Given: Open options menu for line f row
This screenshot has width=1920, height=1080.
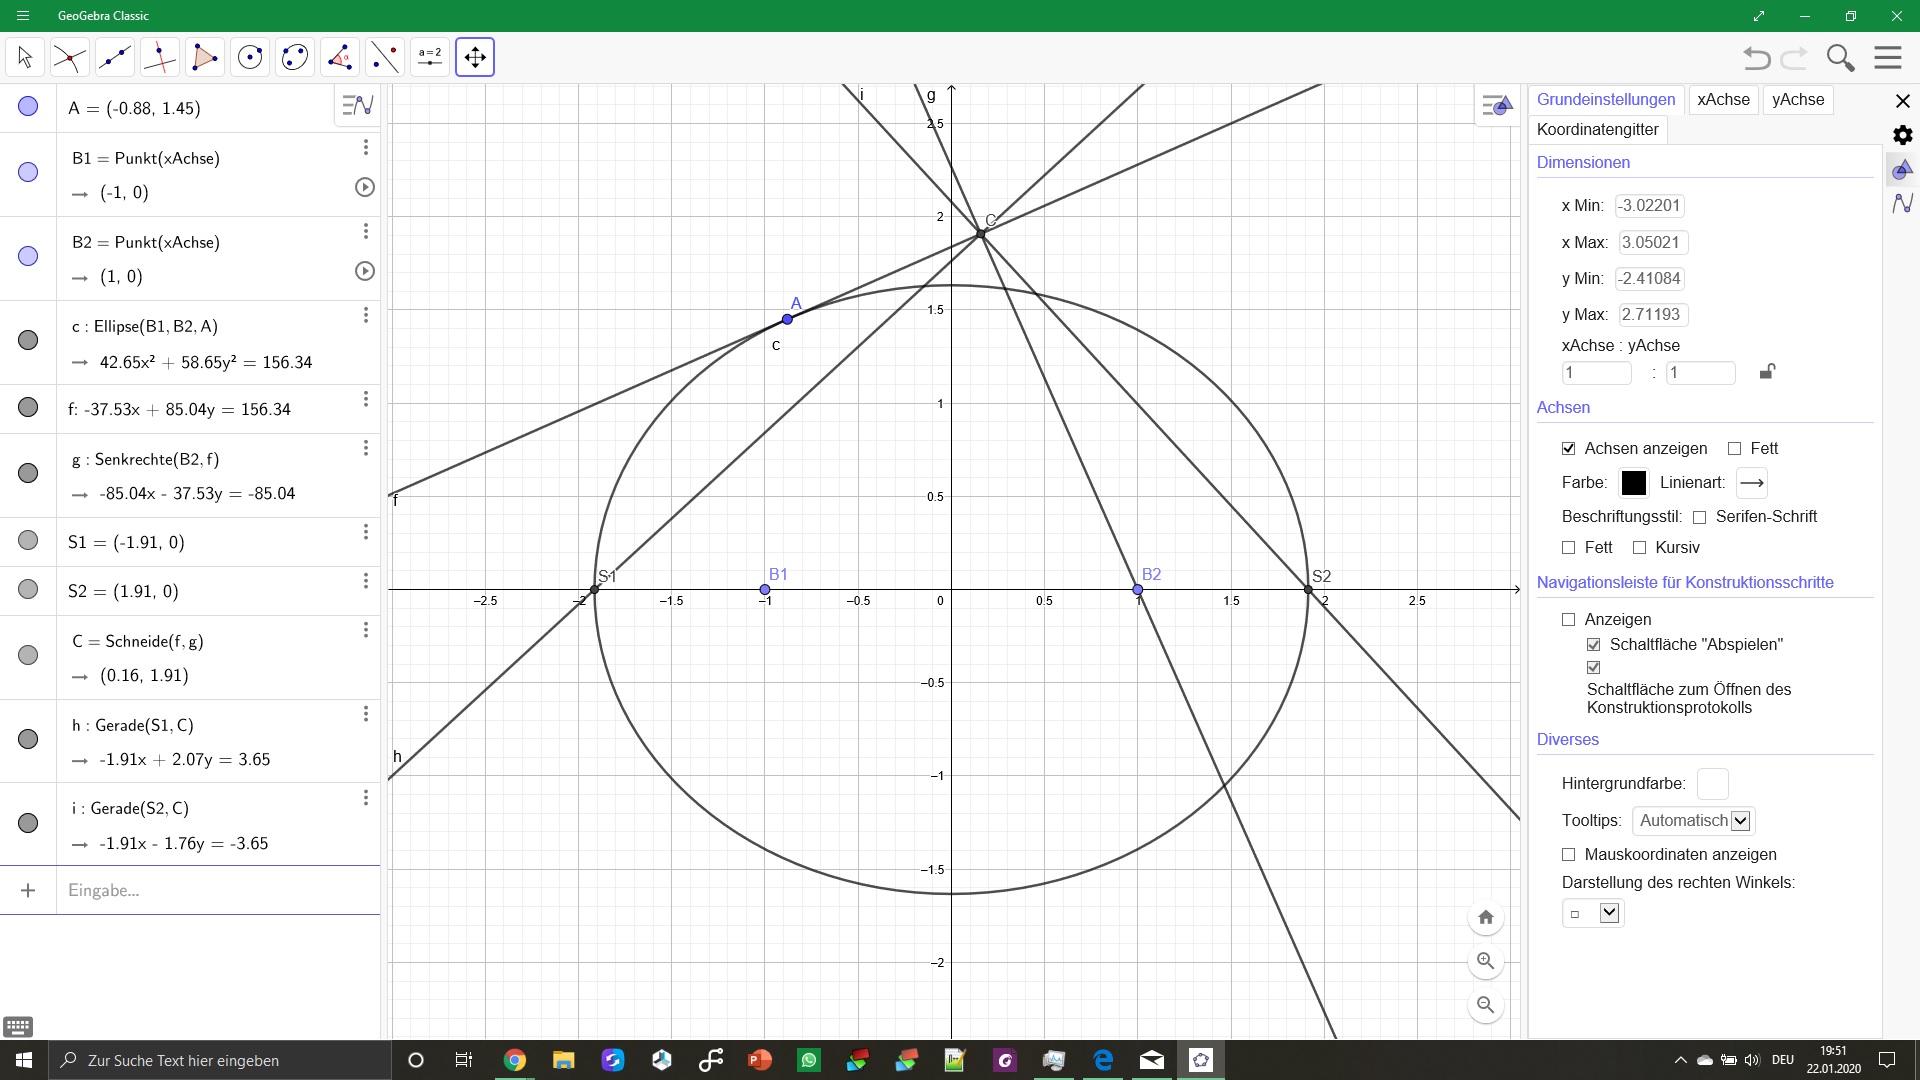Looking at the screenshot, I should tap(366, 399).
